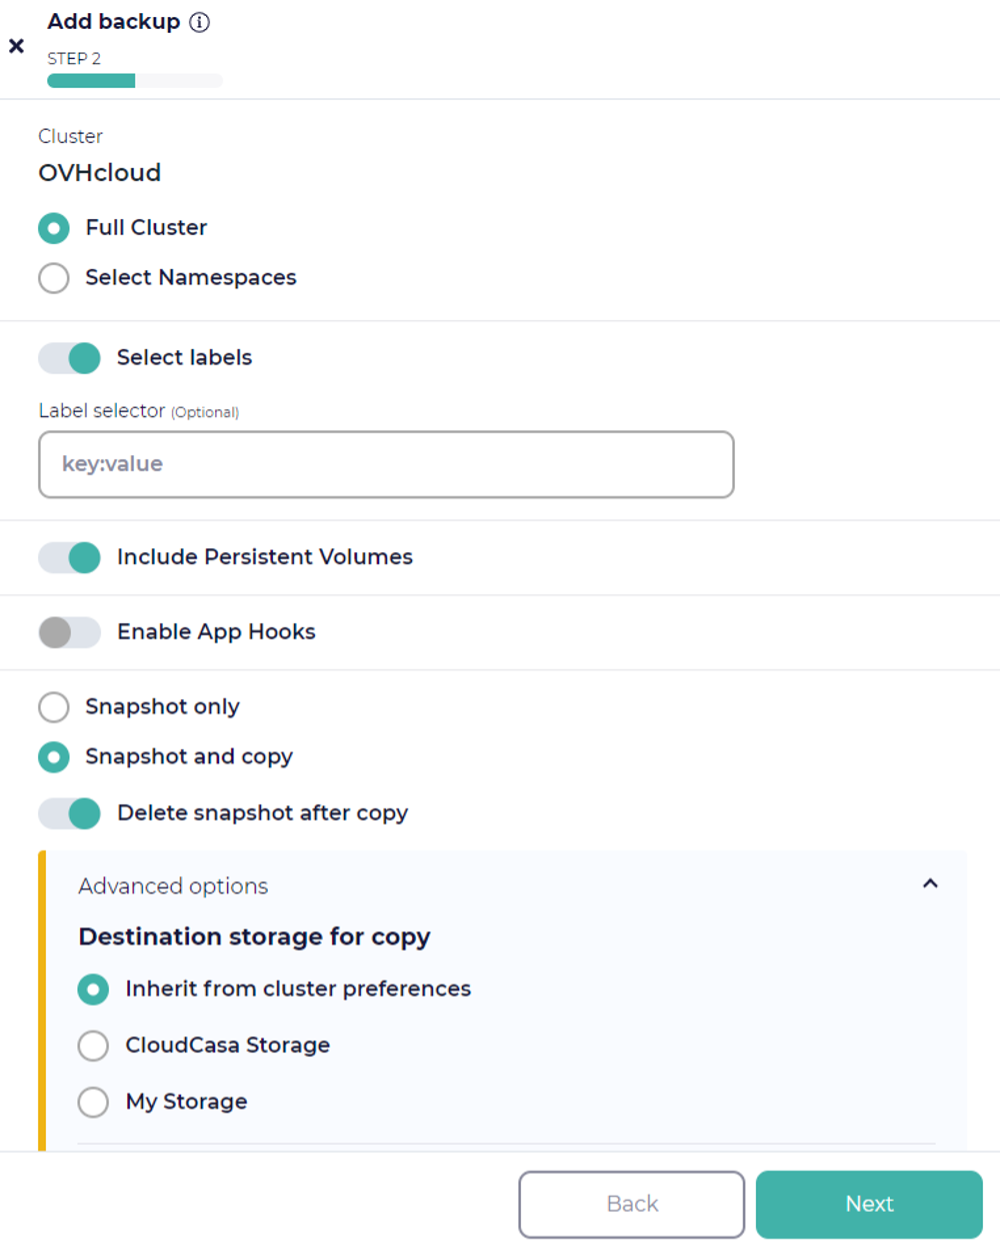Select the Snapshot and copy option
The height and width of the screenshot is (1252, 1000).
click(x=54, y=757)
